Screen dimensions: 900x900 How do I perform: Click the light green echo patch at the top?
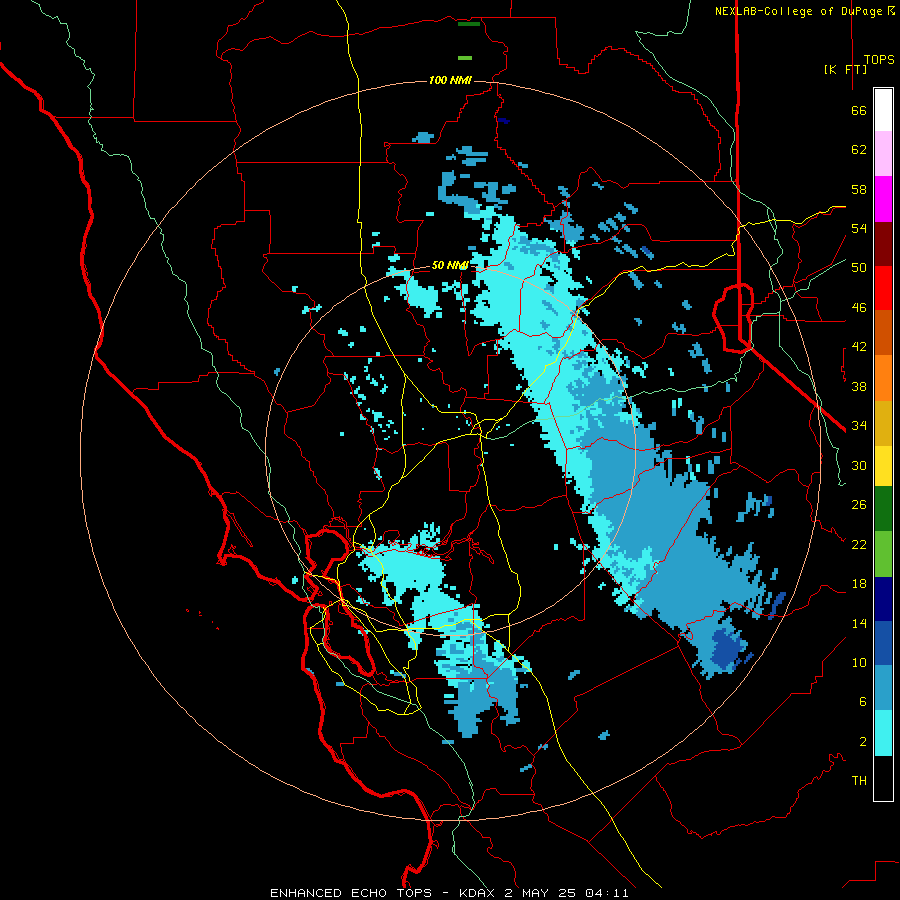click(x=465, y=58)
